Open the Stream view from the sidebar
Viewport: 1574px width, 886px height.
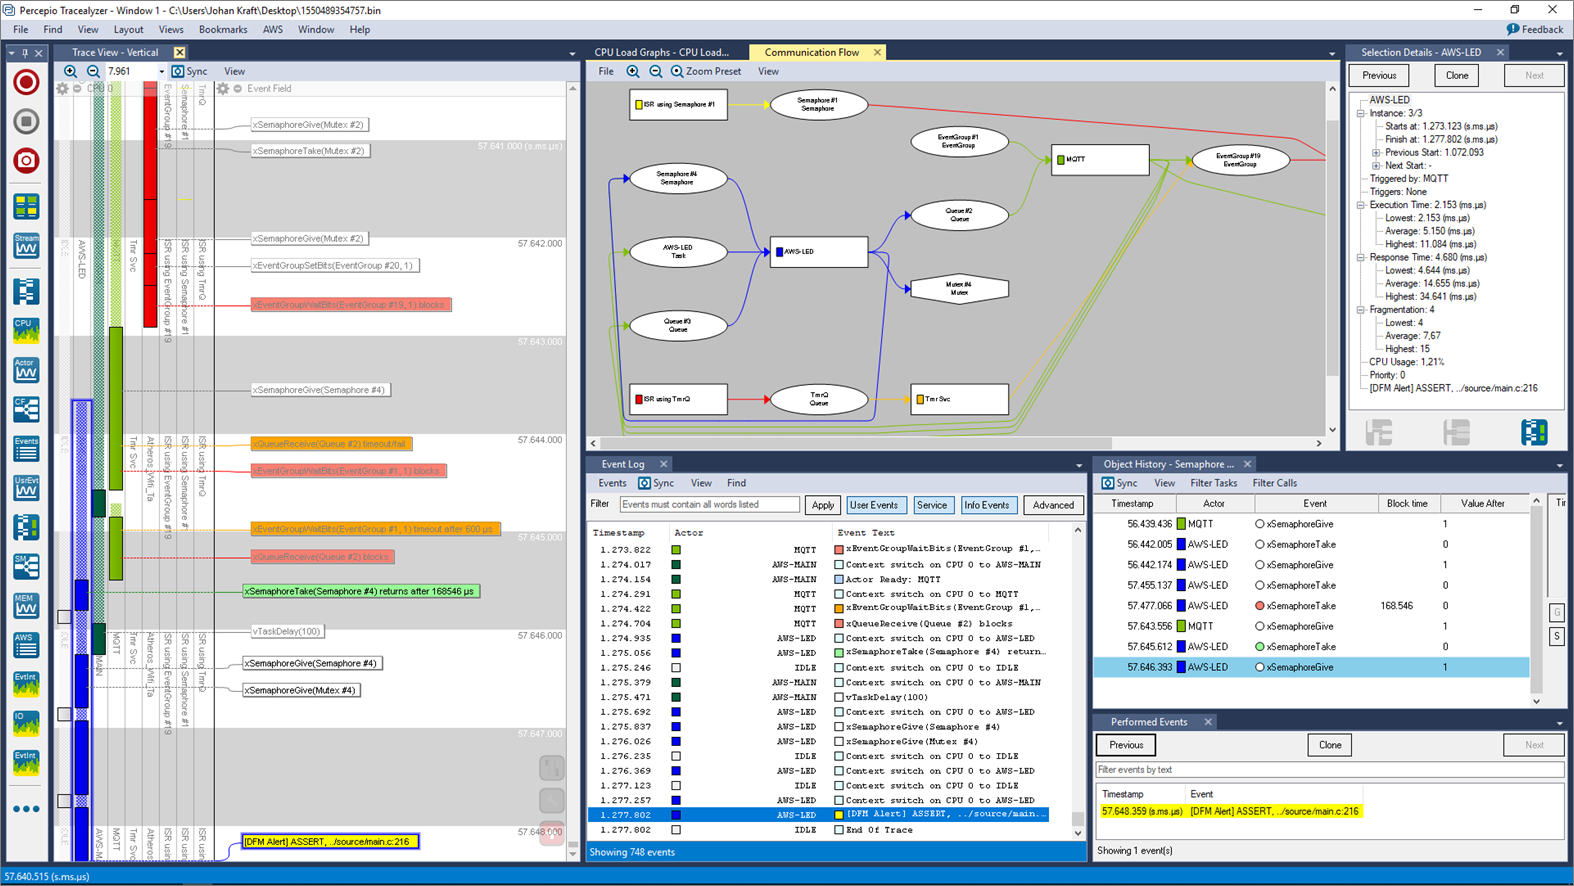click(x=26, y=245)
